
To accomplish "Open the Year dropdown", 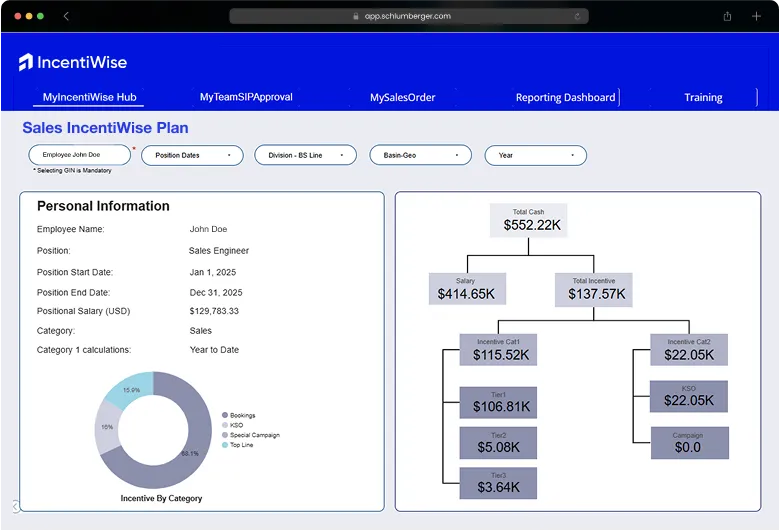I will pos(536,155).
